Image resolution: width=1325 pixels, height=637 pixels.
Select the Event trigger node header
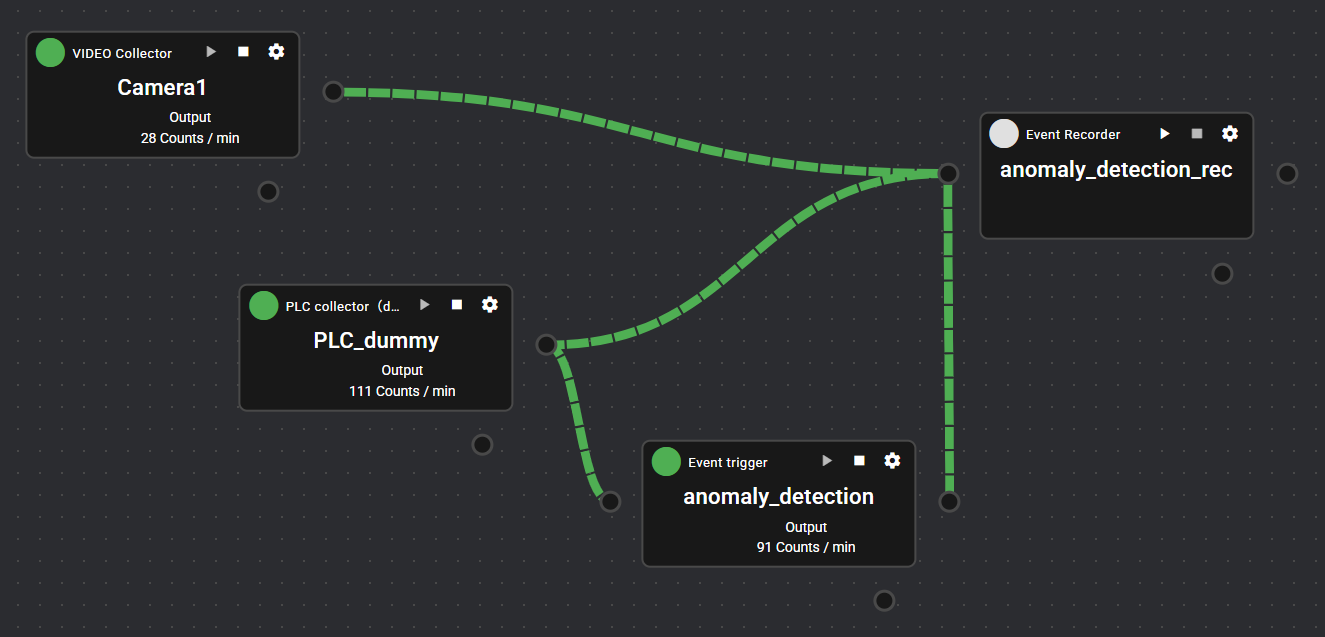(727, 461)
